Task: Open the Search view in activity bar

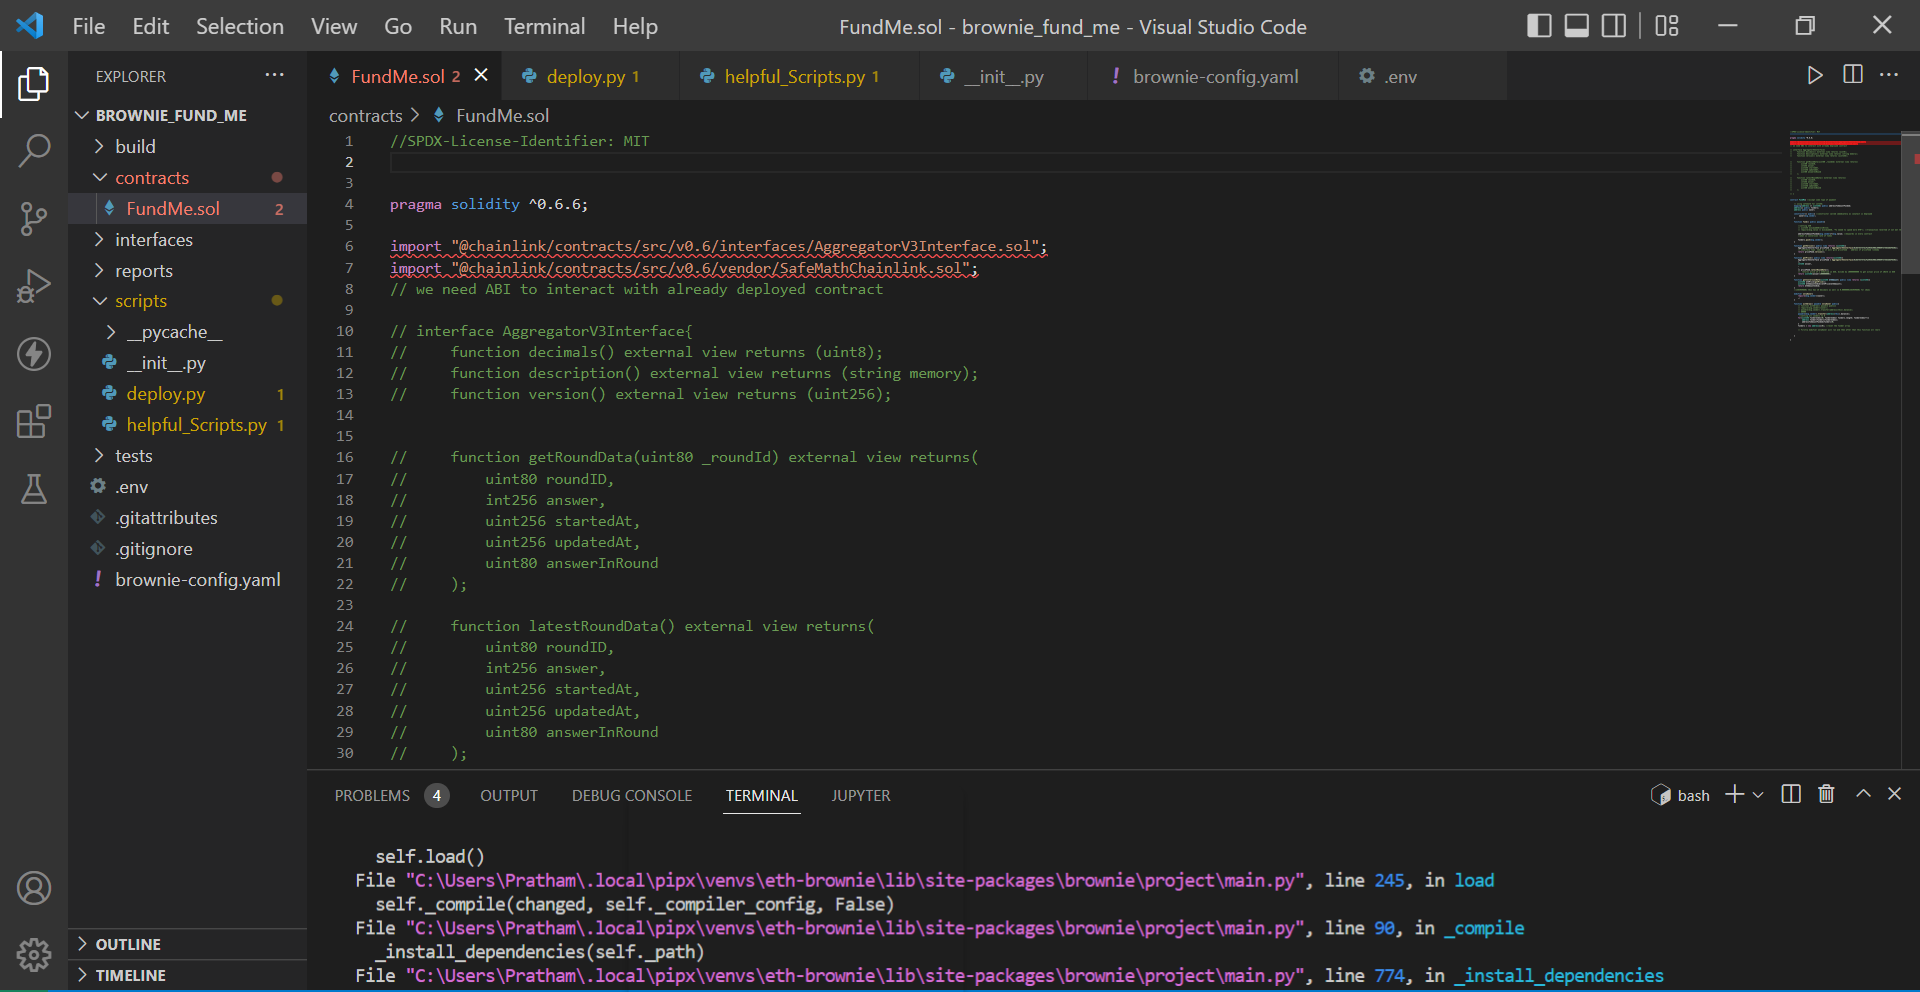Action: pyautogui.click(x=34, y=151)
